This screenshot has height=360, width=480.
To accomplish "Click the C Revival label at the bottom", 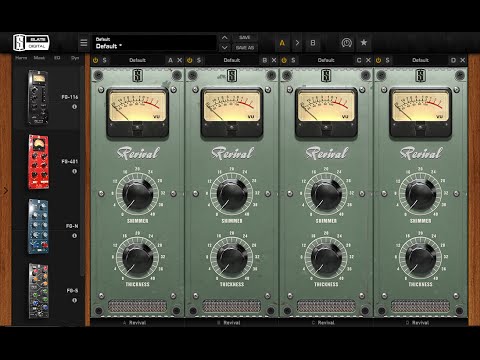I will (x=323, y=323).
